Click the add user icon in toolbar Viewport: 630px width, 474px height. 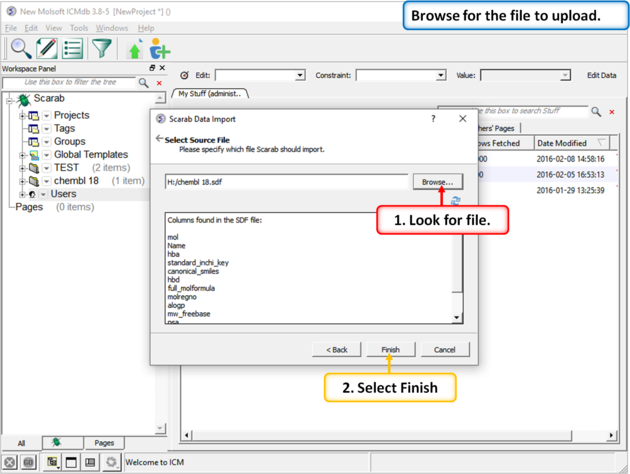[x=160, y=50]
